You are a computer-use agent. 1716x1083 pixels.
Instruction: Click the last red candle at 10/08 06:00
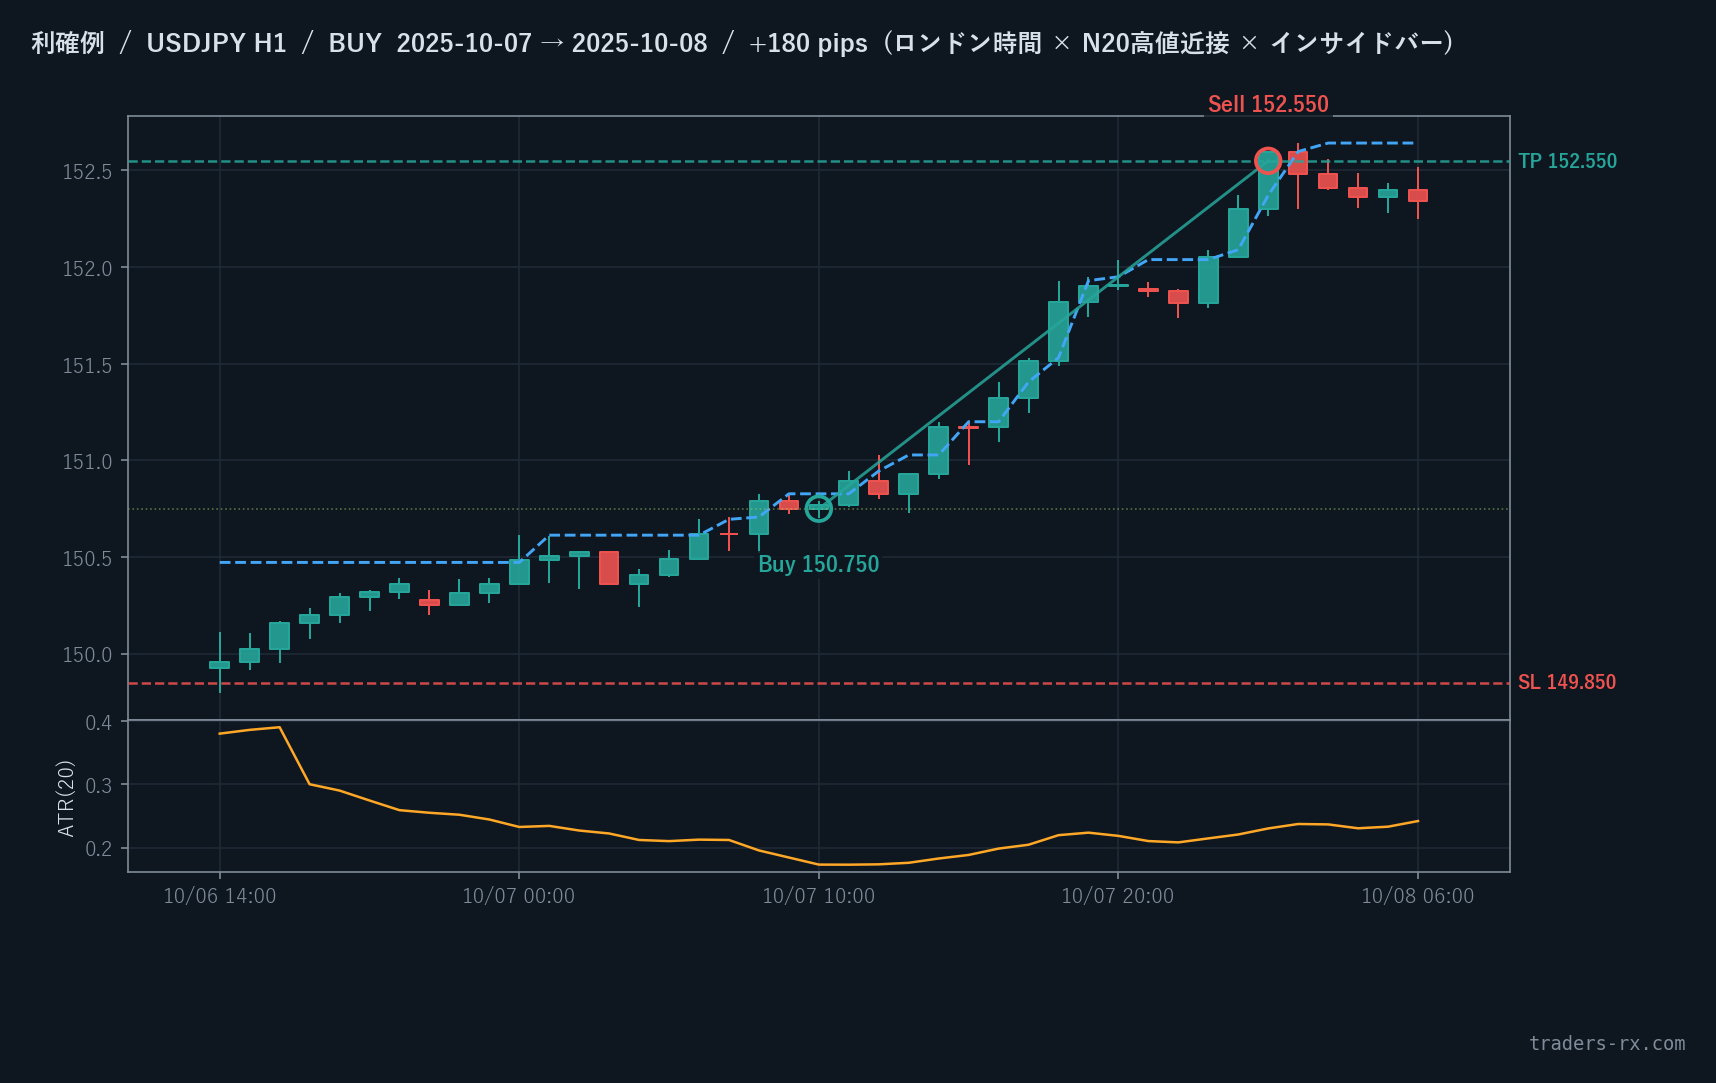[1417, 195]
